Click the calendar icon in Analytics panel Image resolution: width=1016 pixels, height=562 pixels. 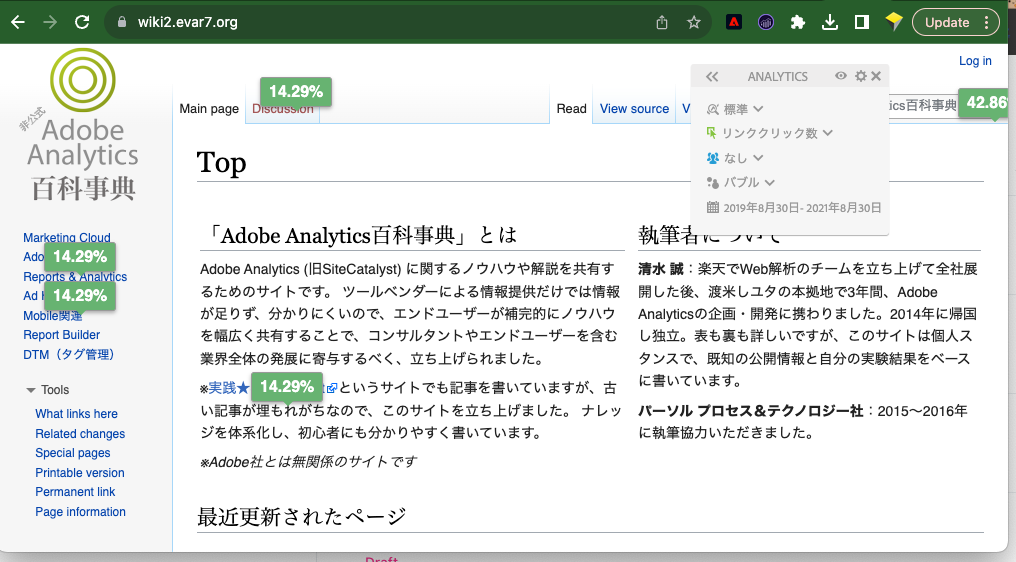[x=713, y=207]
